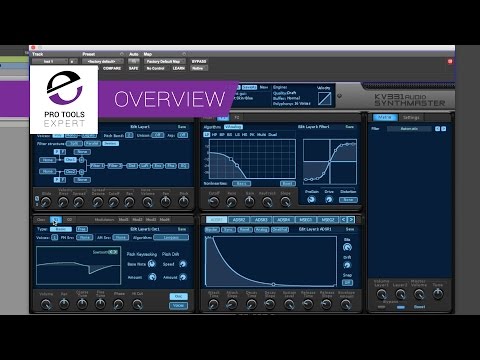Click the Voice button in oscillator panel
480x360 pixels.
point(178,305)
